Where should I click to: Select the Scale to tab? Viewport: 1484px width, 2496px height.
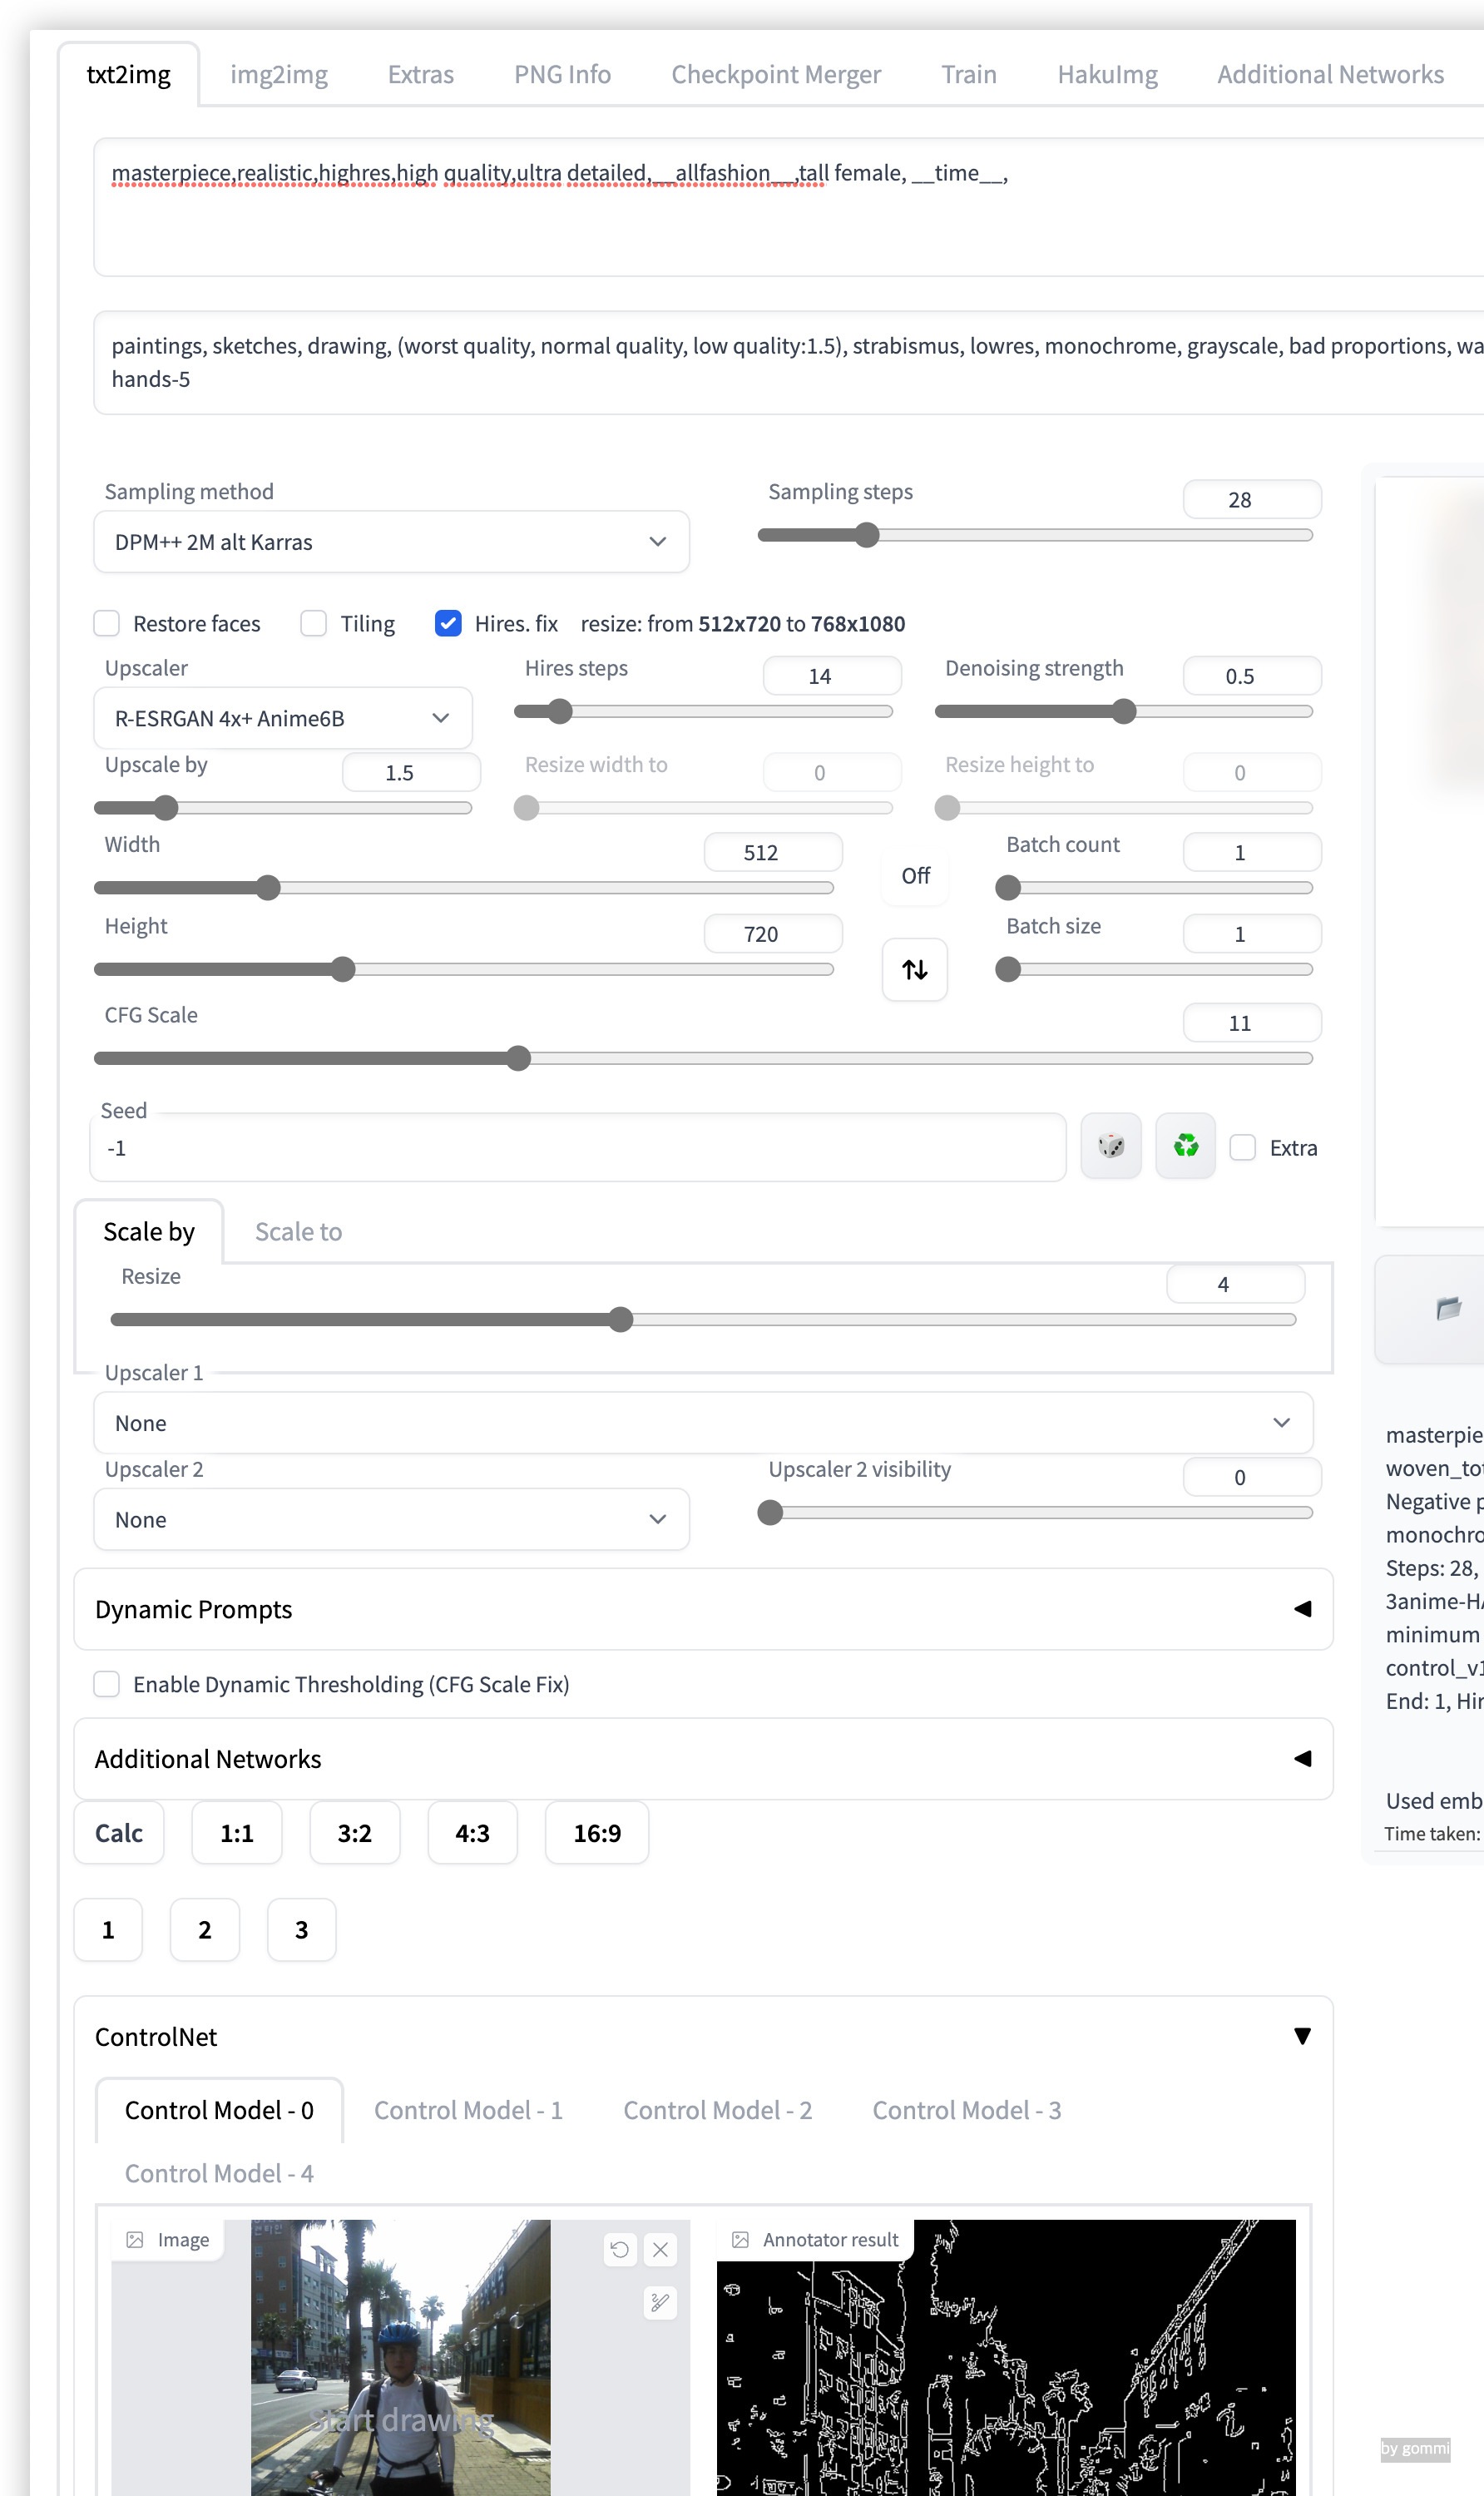298,1232
